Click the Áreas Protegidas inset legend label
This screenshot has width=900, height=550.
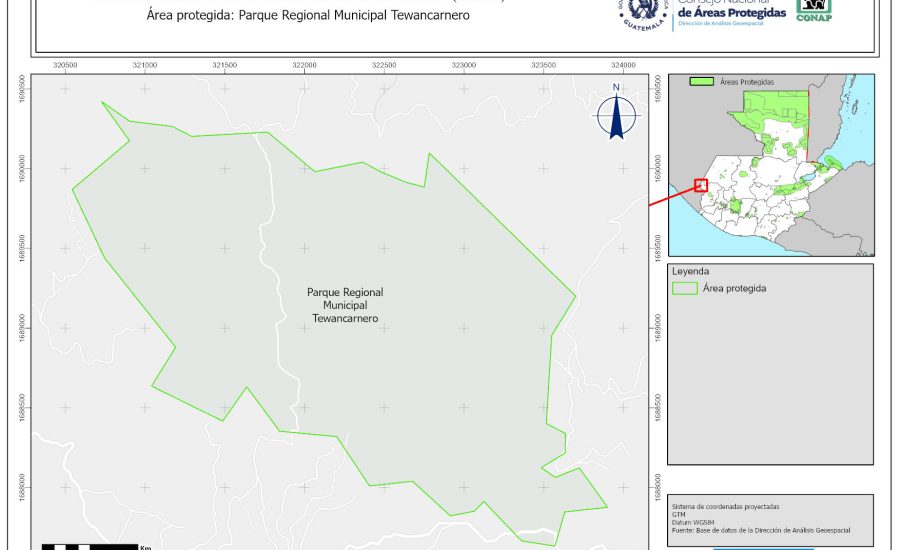(747, 81)
